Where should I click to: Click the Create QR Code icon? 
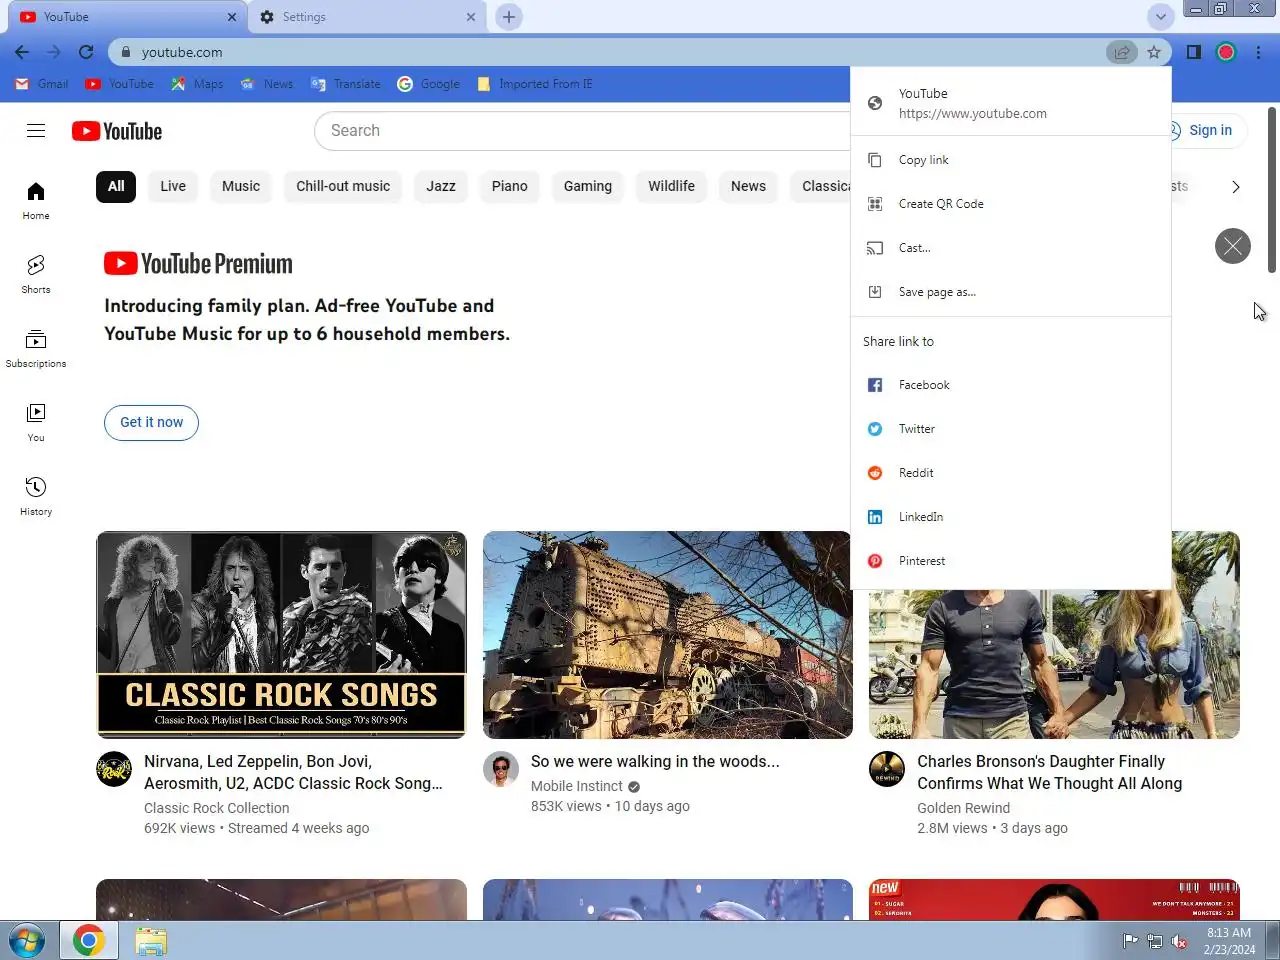[x=875, y=204]
